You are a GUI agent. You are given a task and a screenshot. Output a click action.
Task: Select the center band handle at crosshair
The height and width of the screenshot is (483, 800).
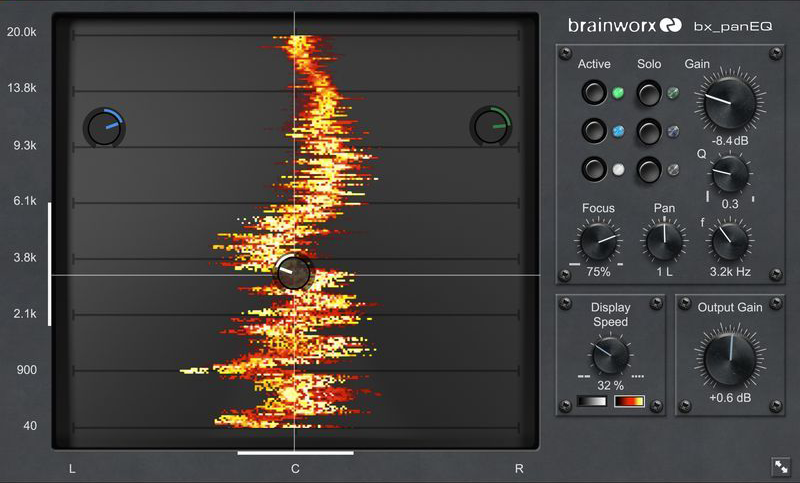[x=293, y=272]
